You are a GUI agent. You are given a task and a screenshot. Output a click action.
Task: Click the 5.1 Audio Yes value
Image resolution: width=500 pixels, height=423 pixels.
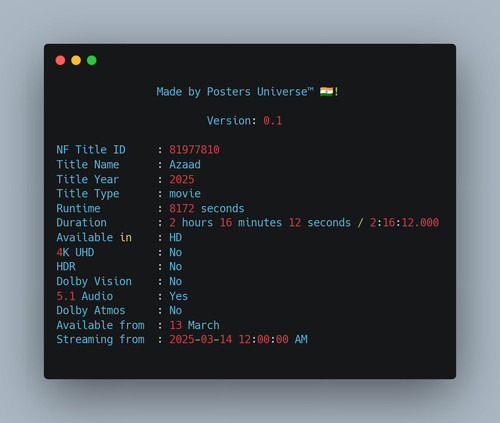pos(179,296)
